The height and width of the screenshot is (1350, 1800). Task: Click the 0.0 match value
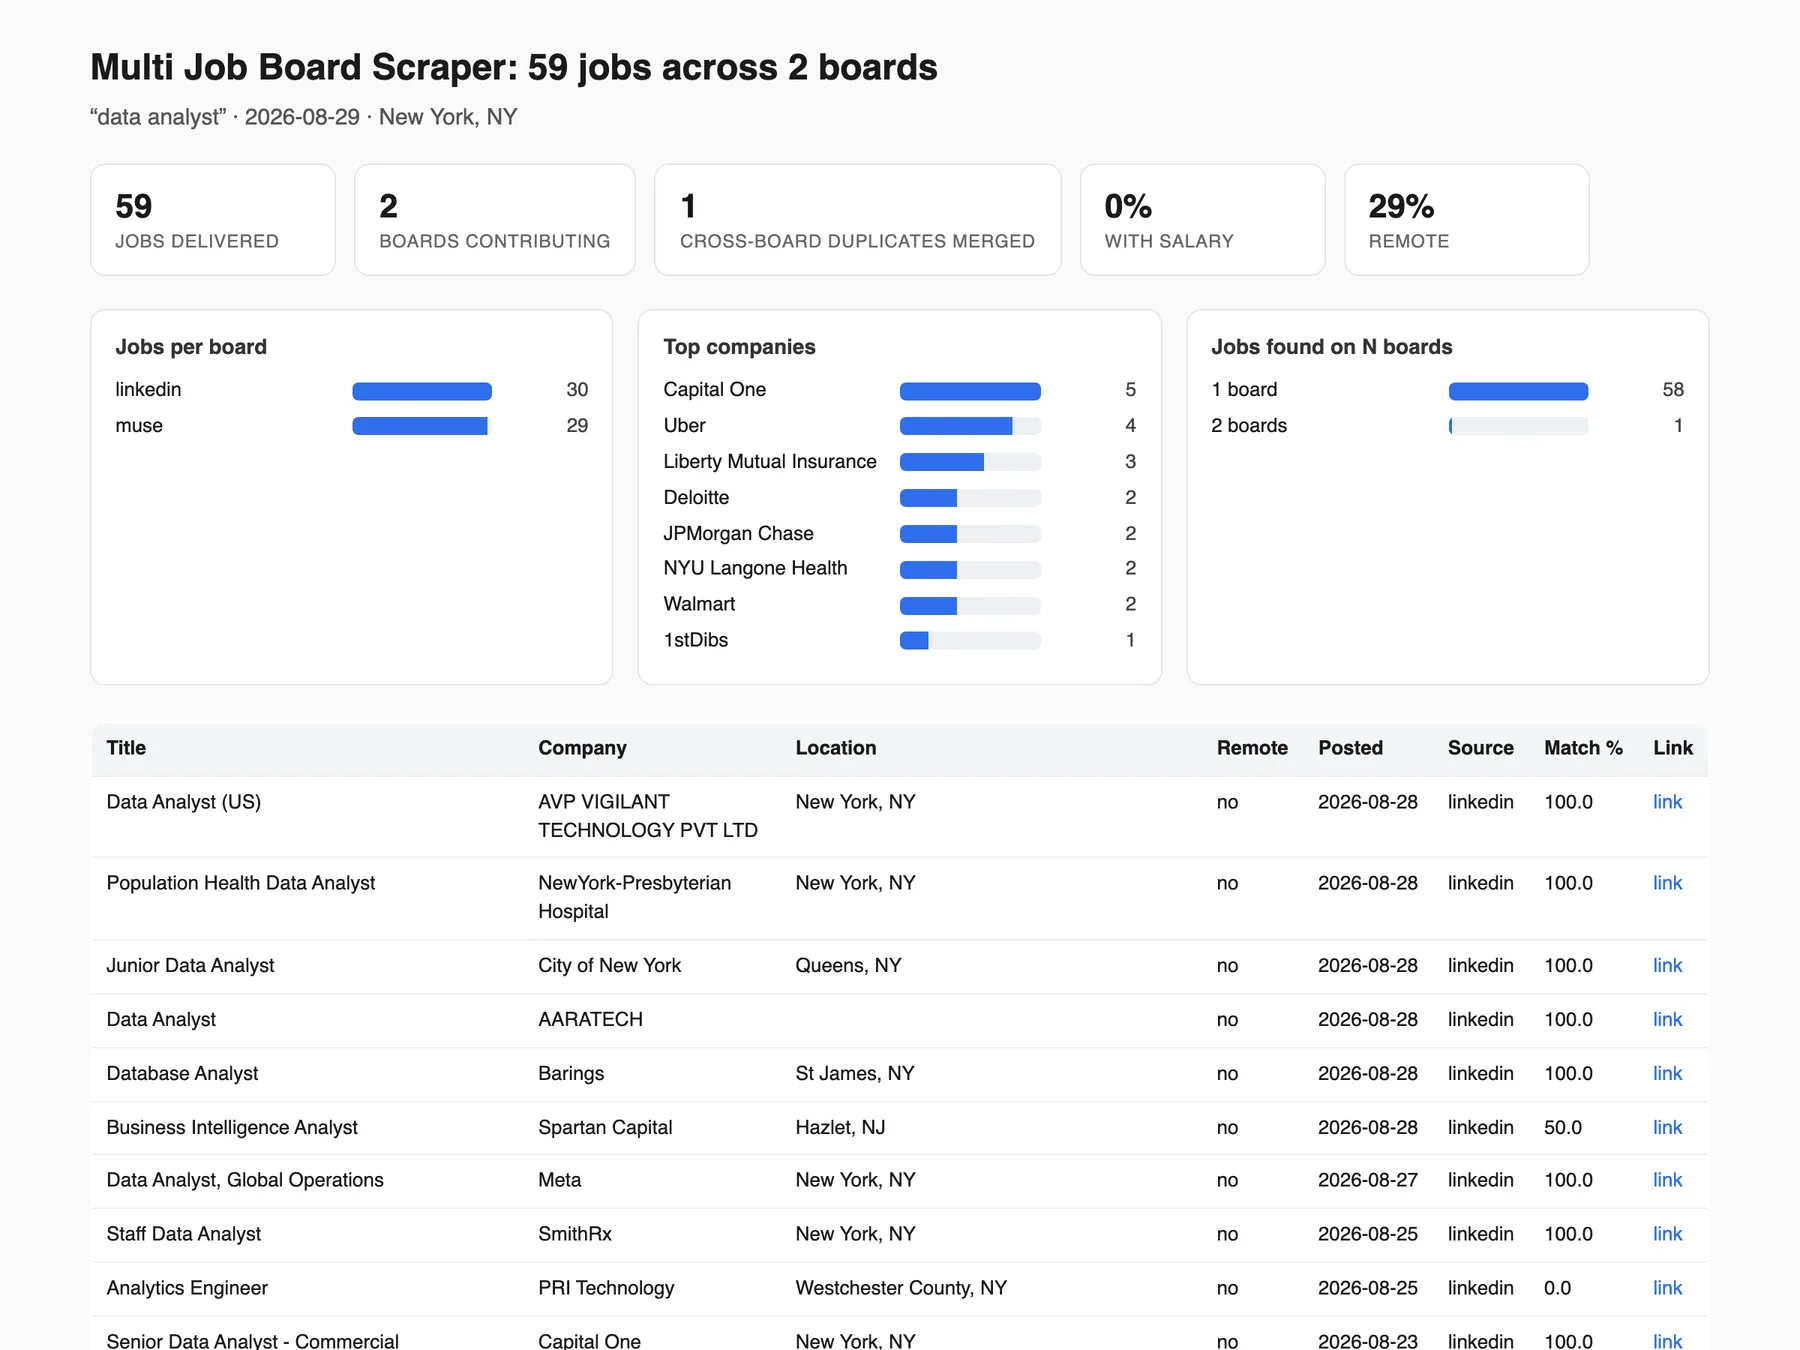pyautogui.click(x=1557, y=1288)
